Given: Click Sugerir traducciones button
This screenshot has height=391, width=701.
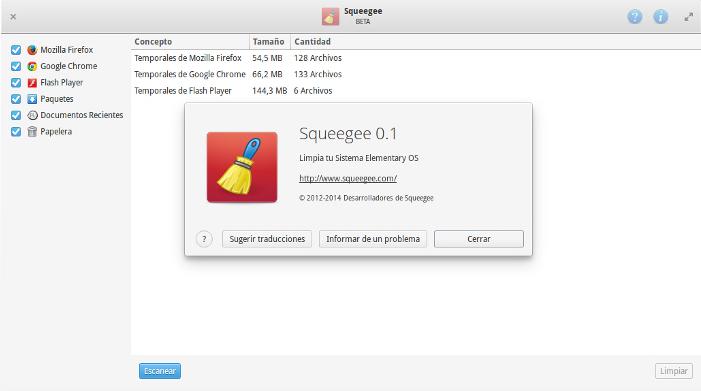Looking at the screenshot, I should (267, 239).
